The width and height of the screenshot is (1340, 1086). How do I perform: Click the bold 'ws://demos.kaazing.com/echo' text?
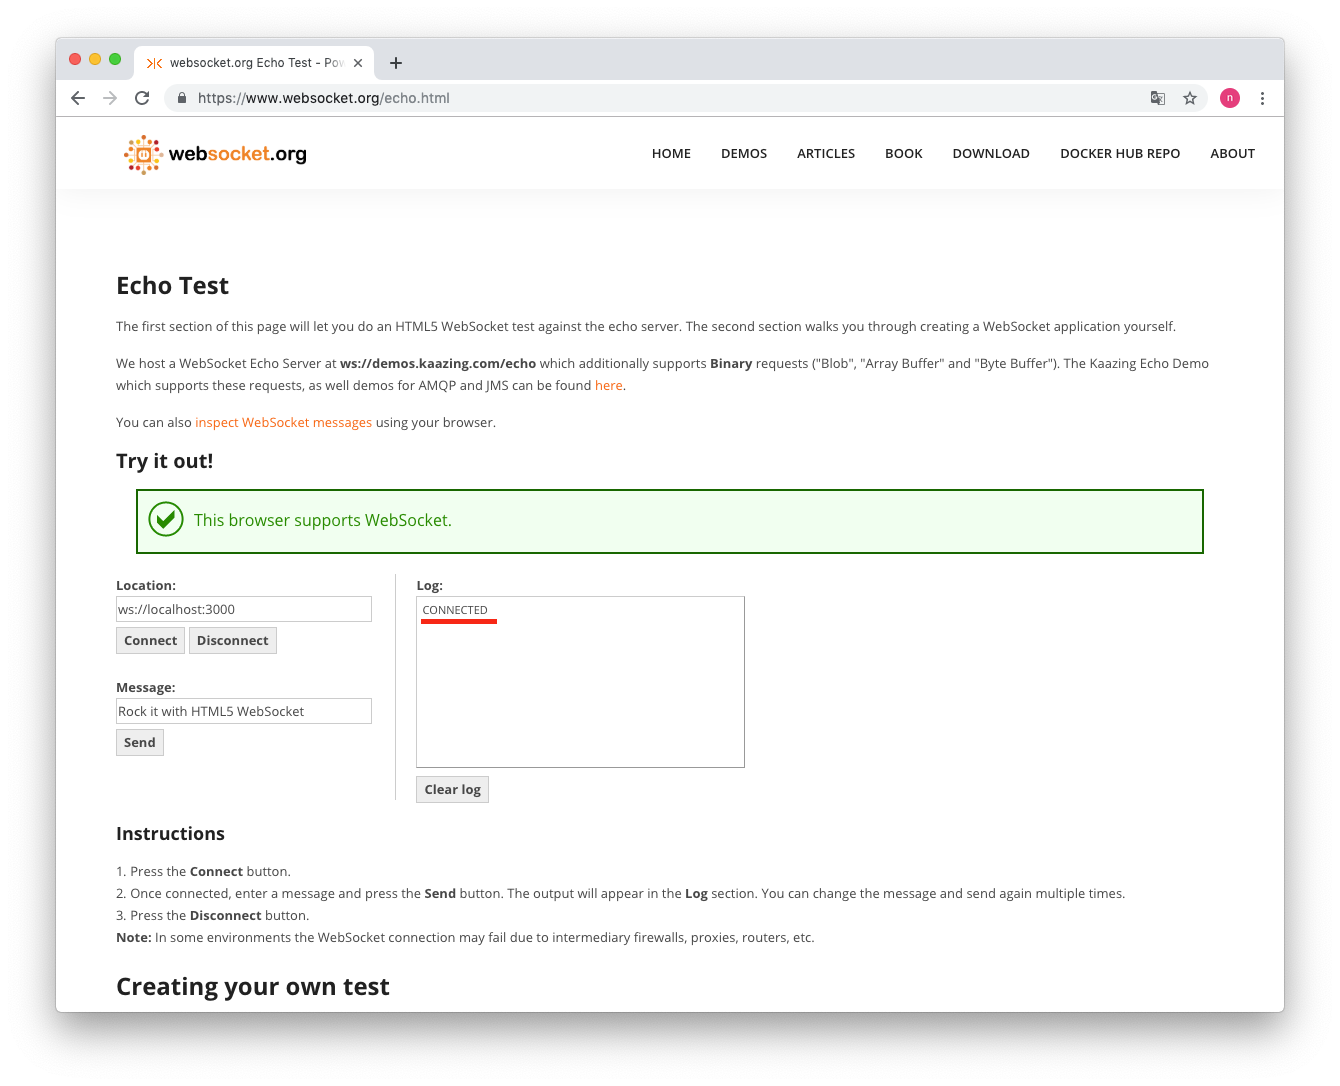pos(438,364)
